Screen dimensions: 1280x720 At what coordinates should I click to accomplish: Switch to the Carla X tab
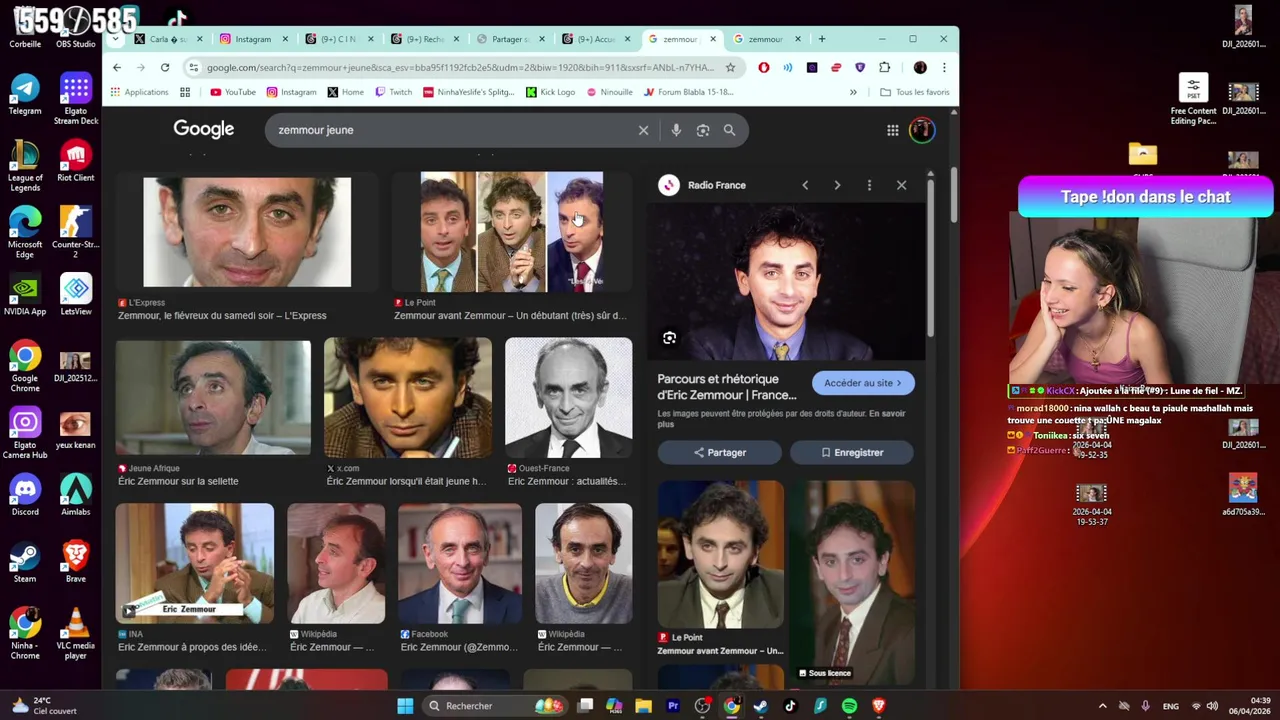(x=168, y=39)
